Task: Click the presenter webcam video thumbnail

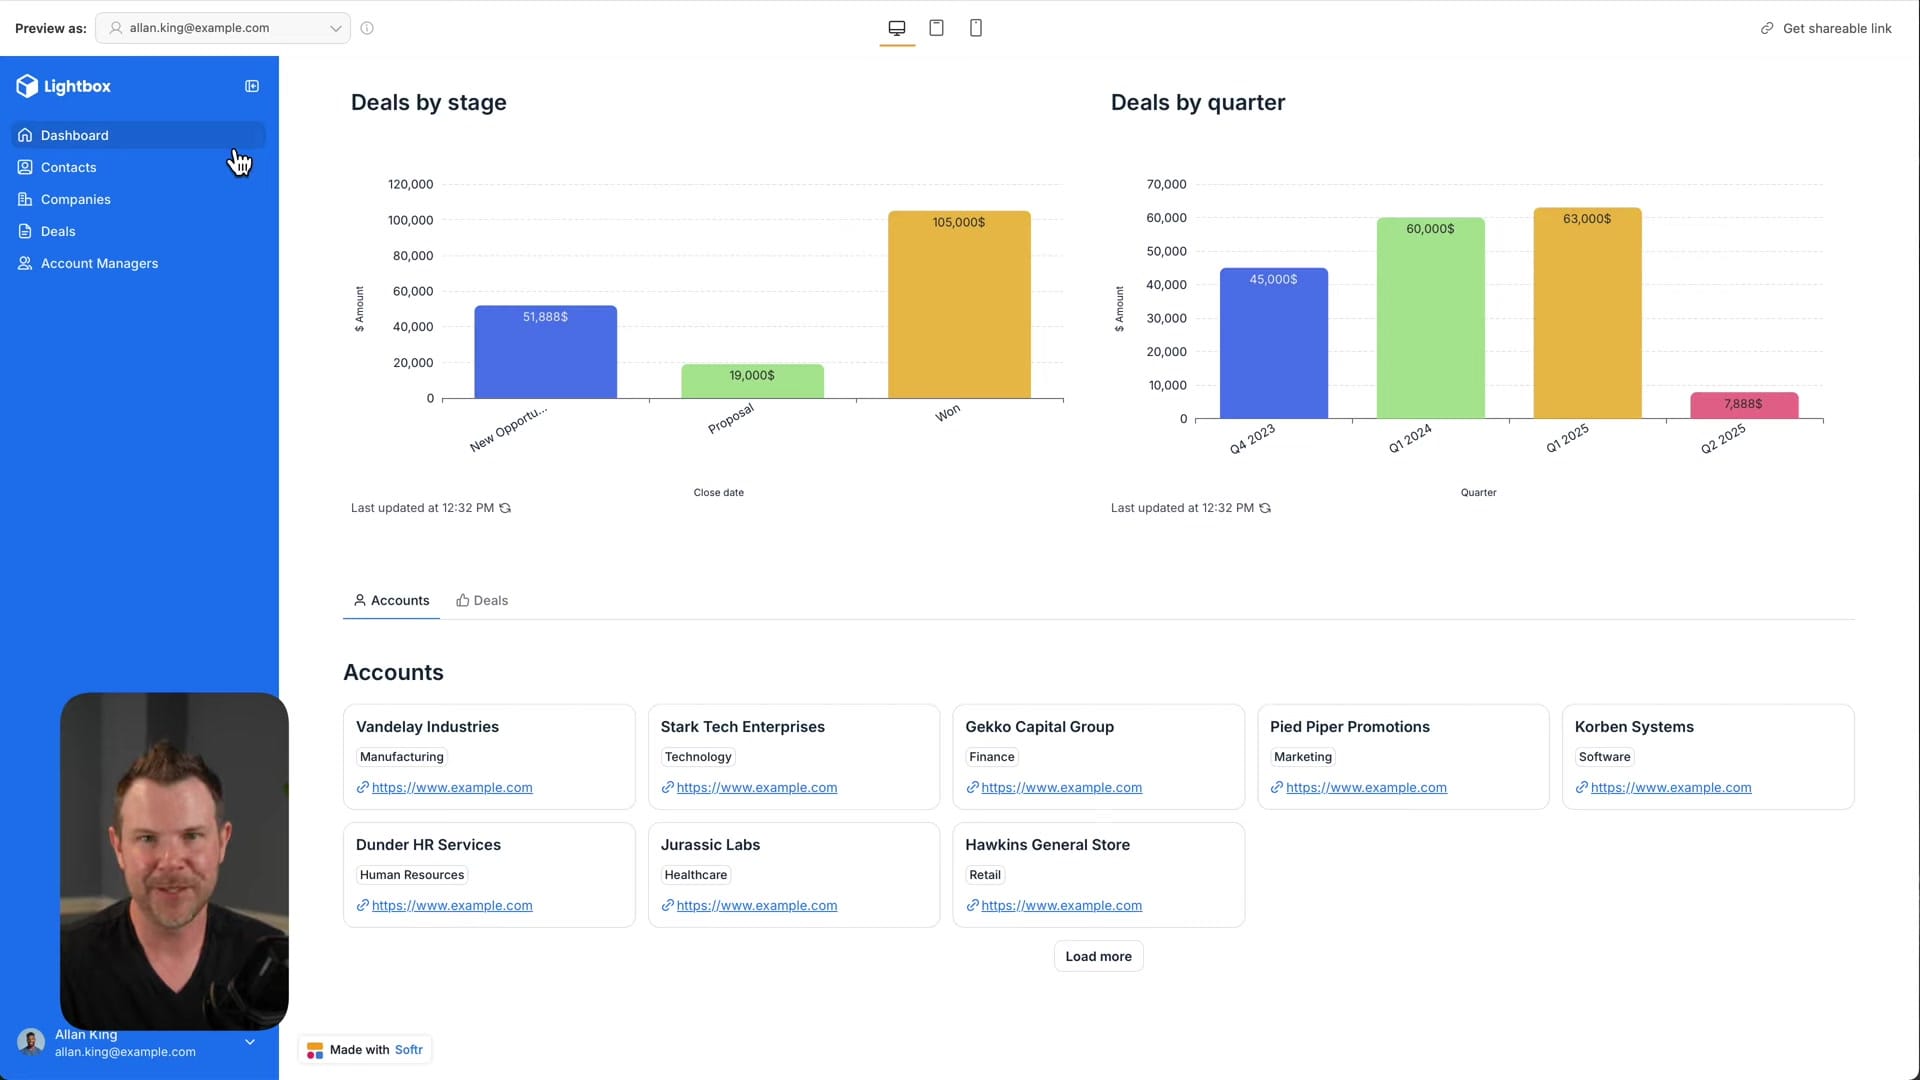Action: click(174, 861)
